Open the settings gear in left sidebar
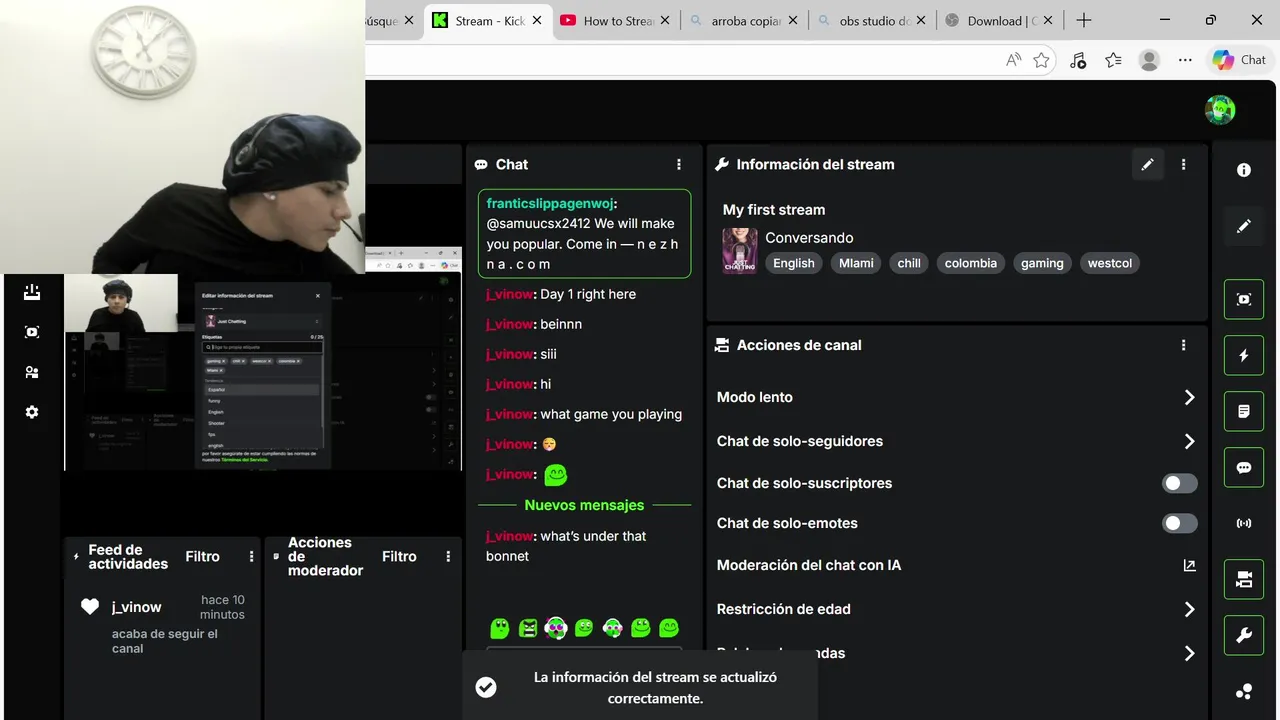 tap(32, 412)
